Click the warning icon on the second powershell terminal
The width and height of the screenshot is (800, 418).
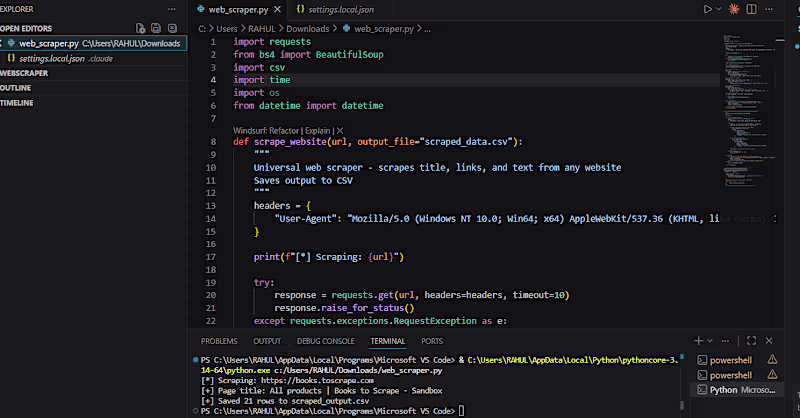[x=772, y=375]
